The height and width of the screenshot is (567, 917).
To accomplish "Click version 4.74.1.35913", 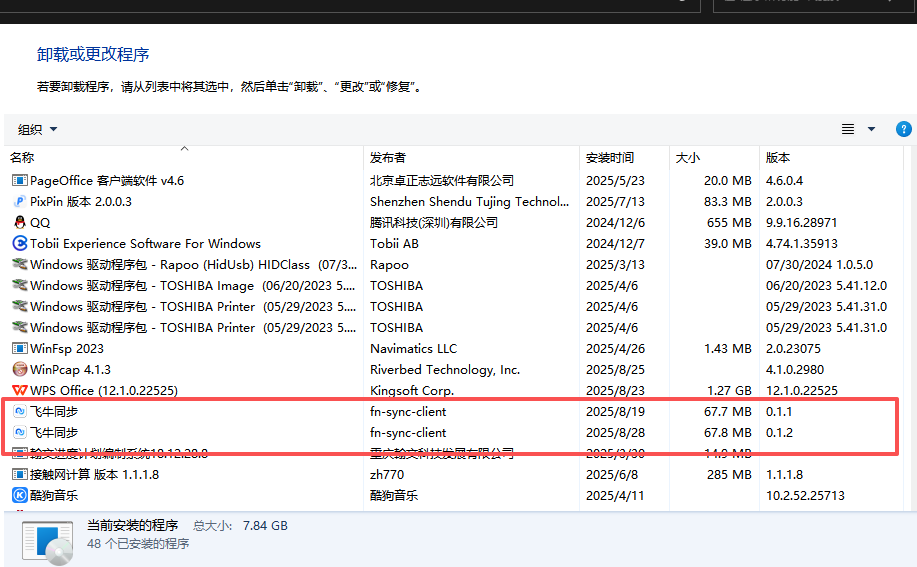I will tap(801, 244).
